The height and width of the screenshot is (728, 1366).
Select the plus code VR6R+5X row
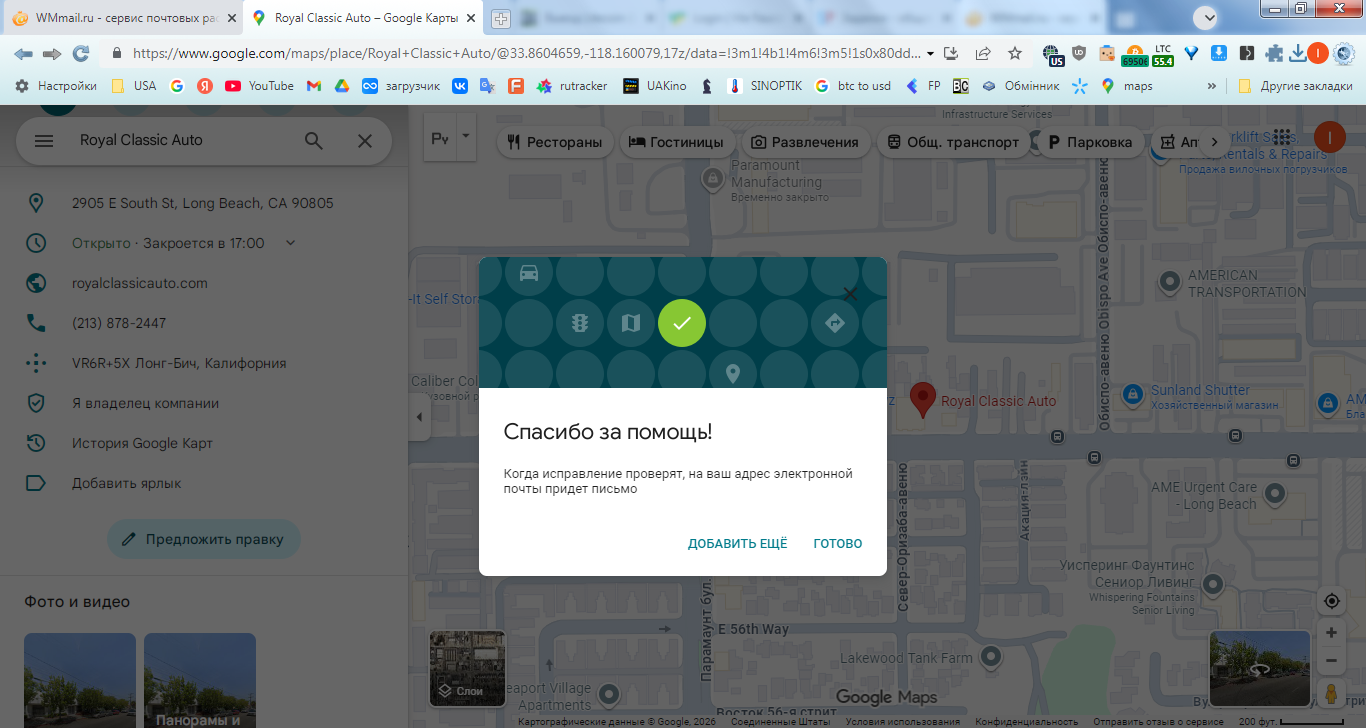pos(204,363)
